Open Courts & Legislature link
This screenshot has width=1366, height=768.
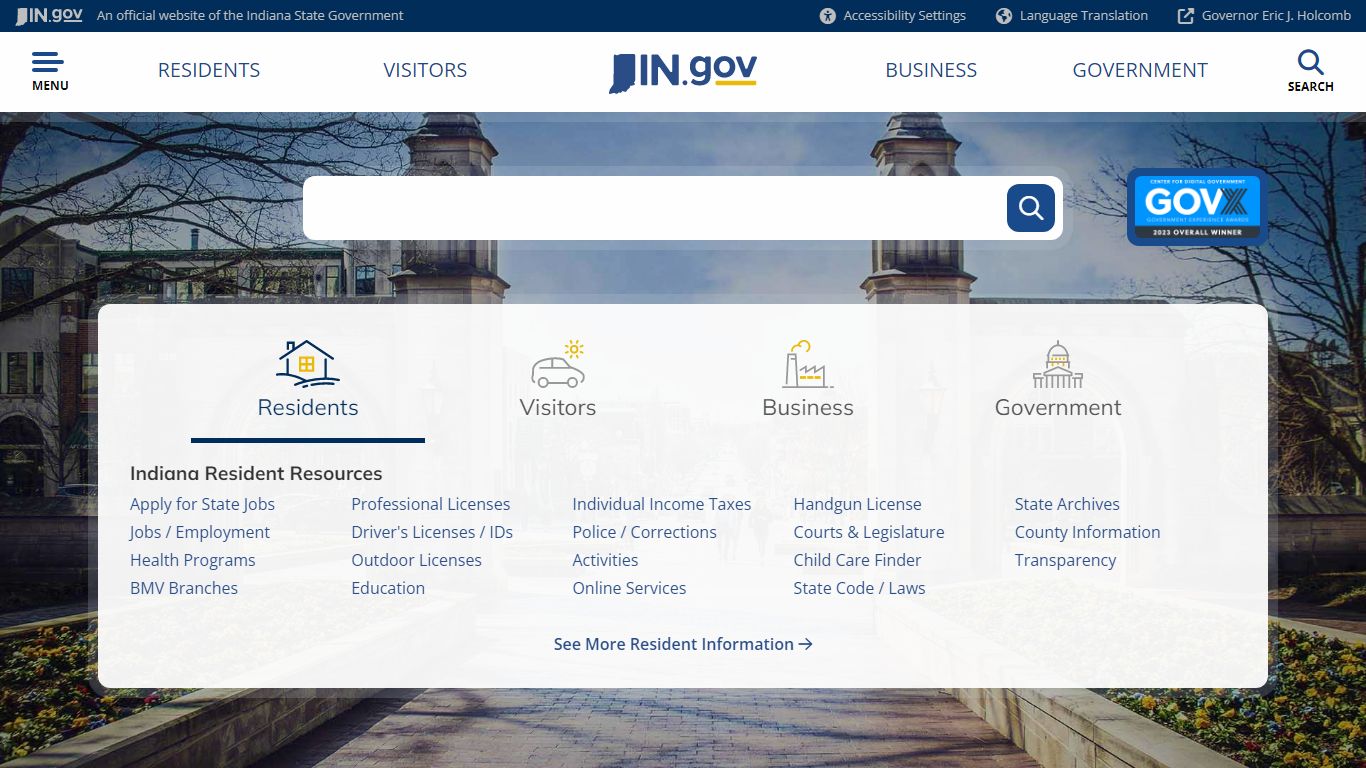(x=869, y=532)
